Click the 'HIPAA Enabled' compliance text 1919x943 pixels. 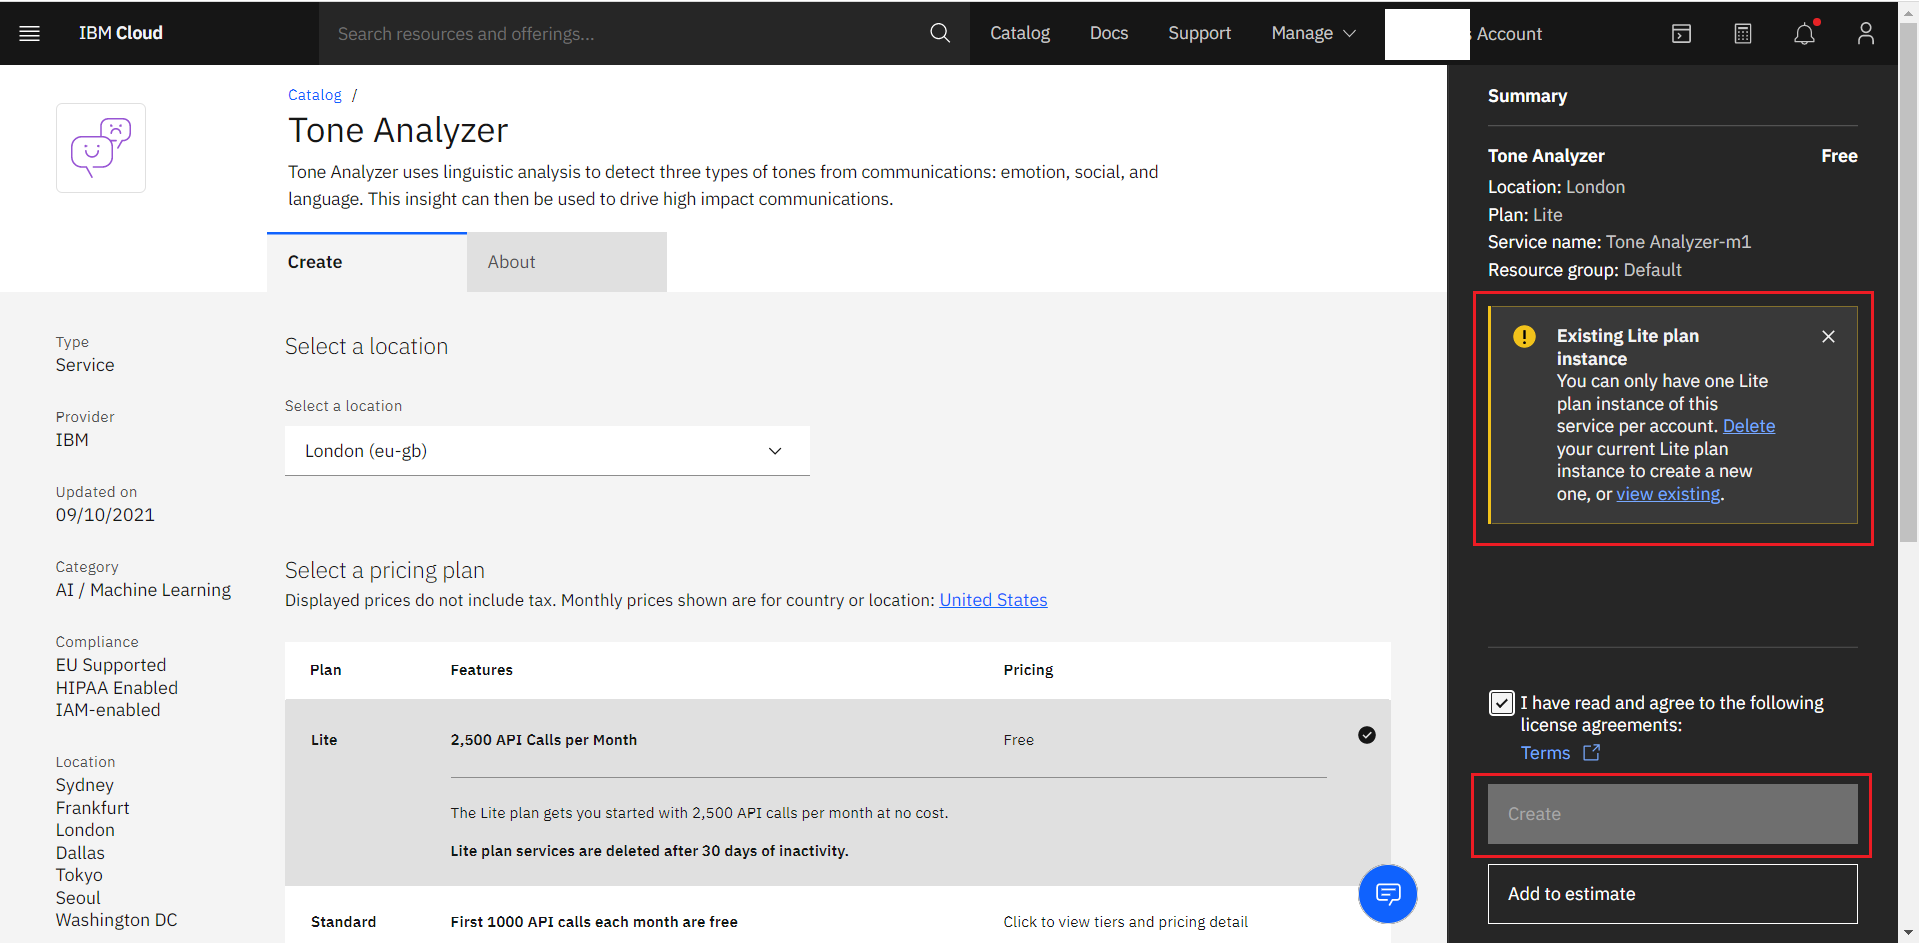click(117, 688)
